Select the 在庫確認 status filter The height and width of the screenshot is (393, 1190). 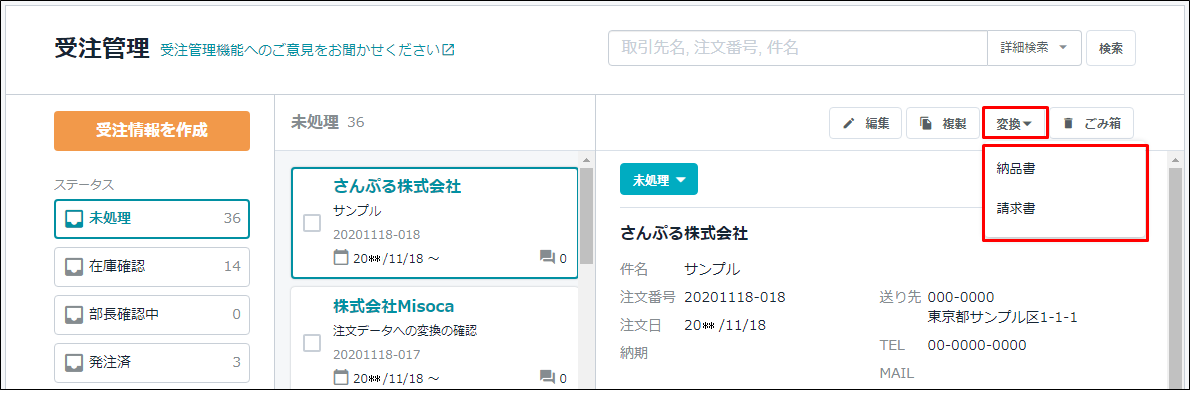152,267
